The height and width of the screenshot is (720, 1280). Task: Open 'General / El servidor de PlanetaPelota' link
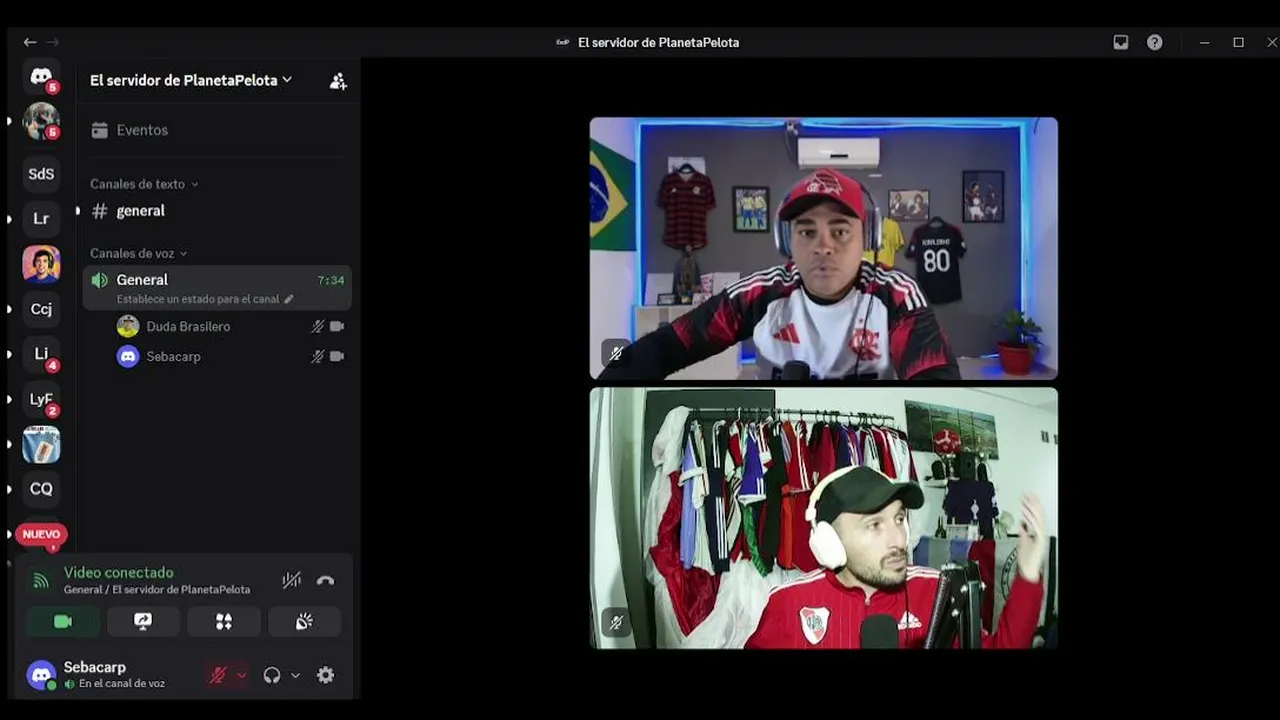coord(157,590)
